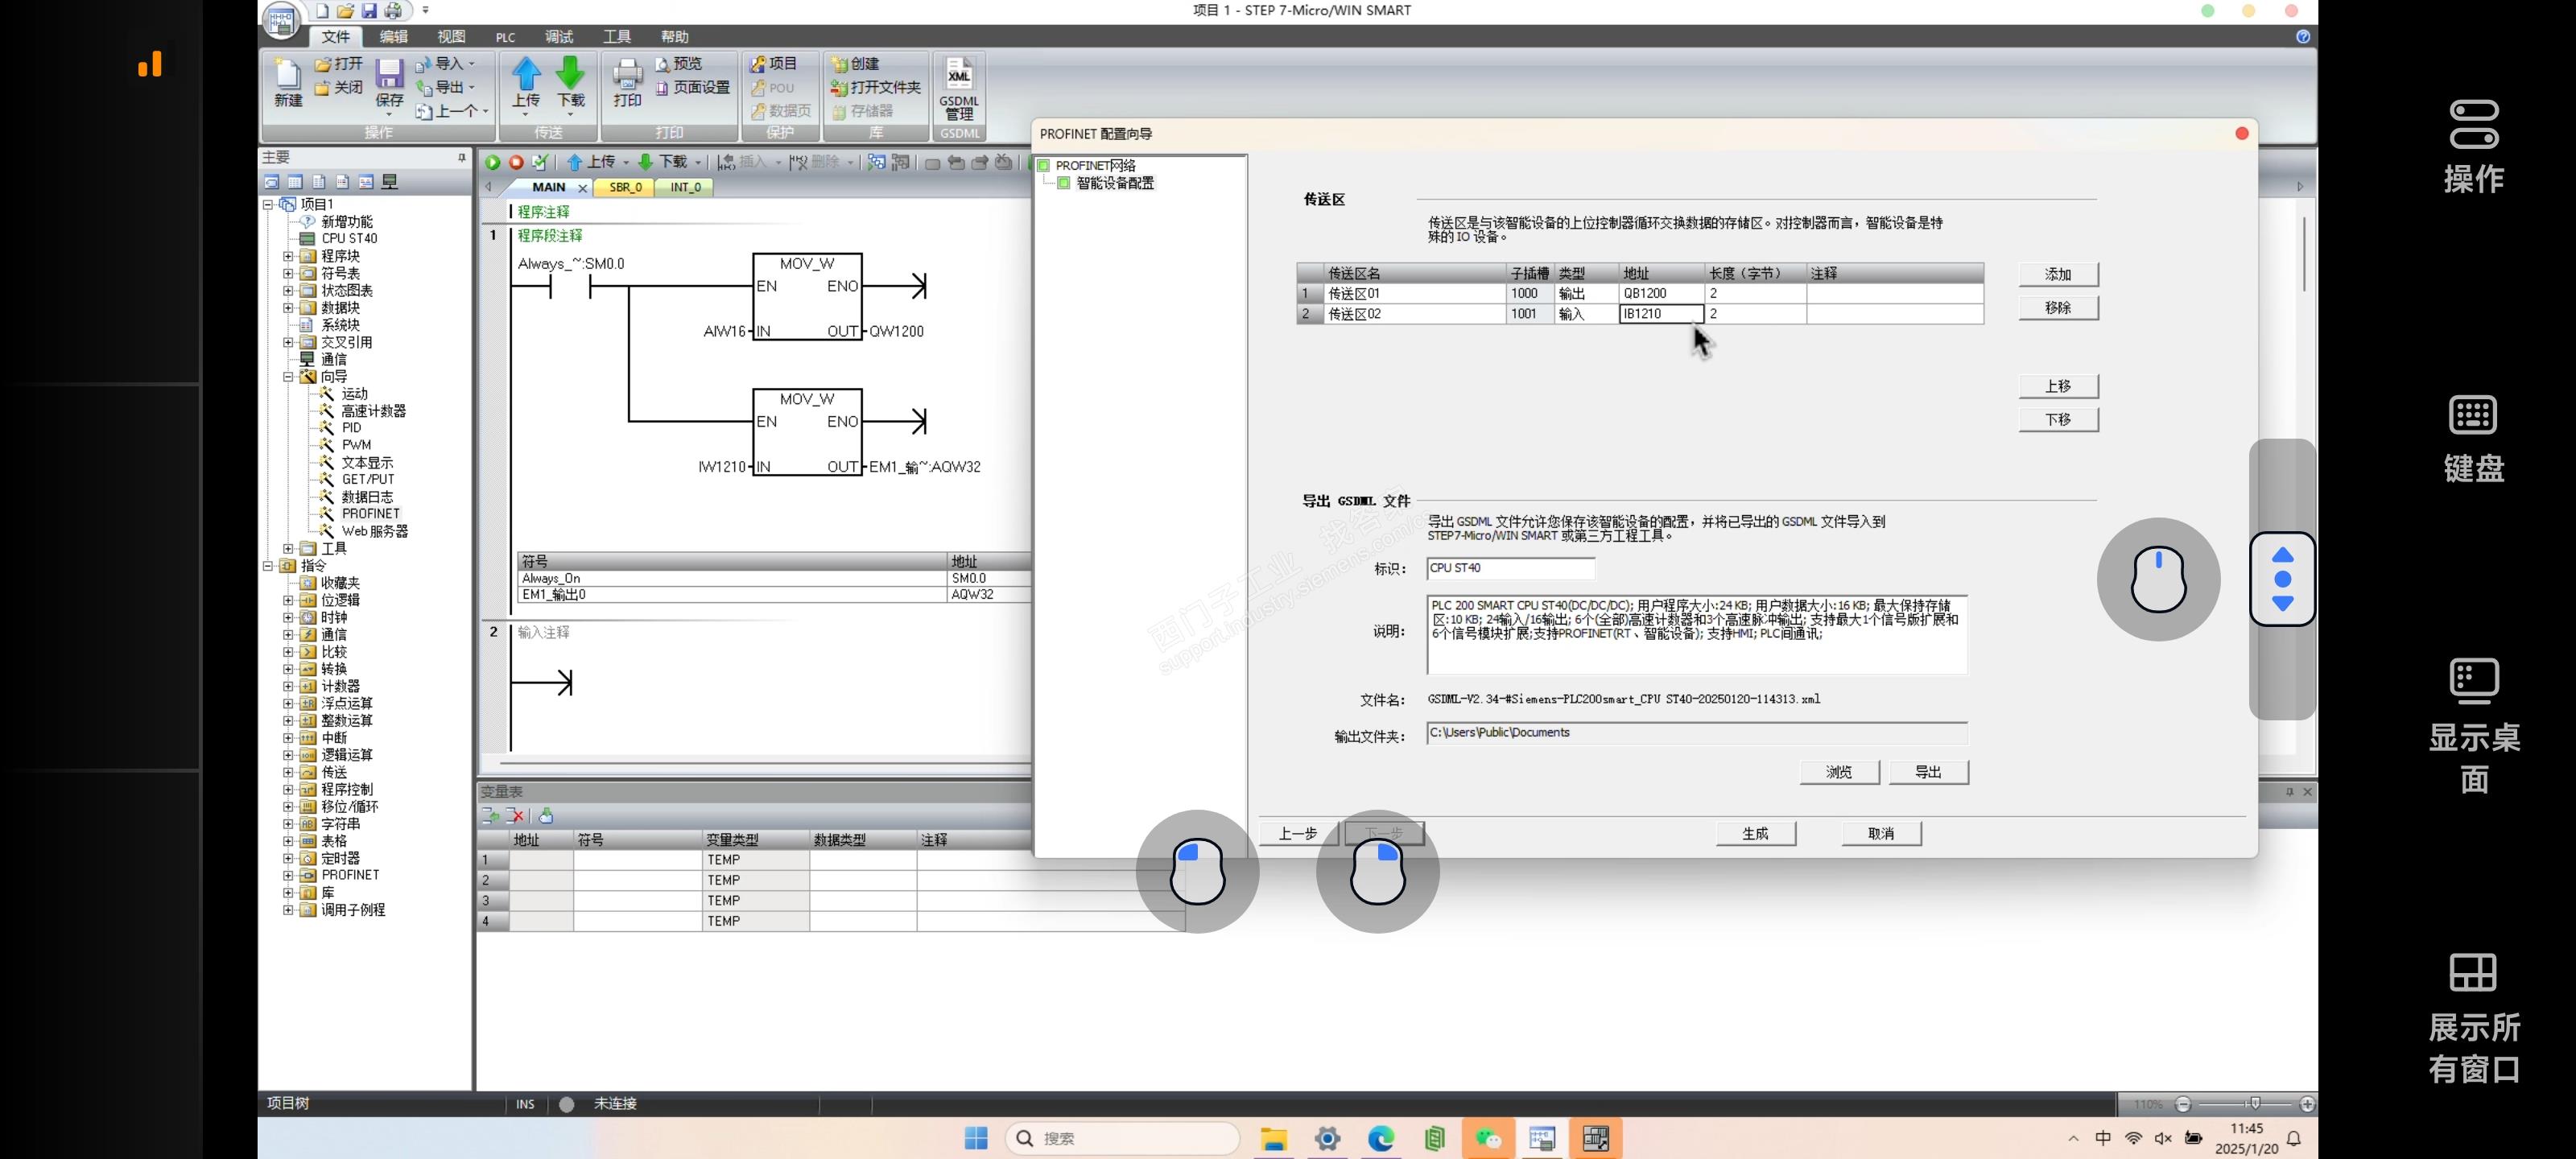Click the Print icon in ribbon

click(627, 76)
